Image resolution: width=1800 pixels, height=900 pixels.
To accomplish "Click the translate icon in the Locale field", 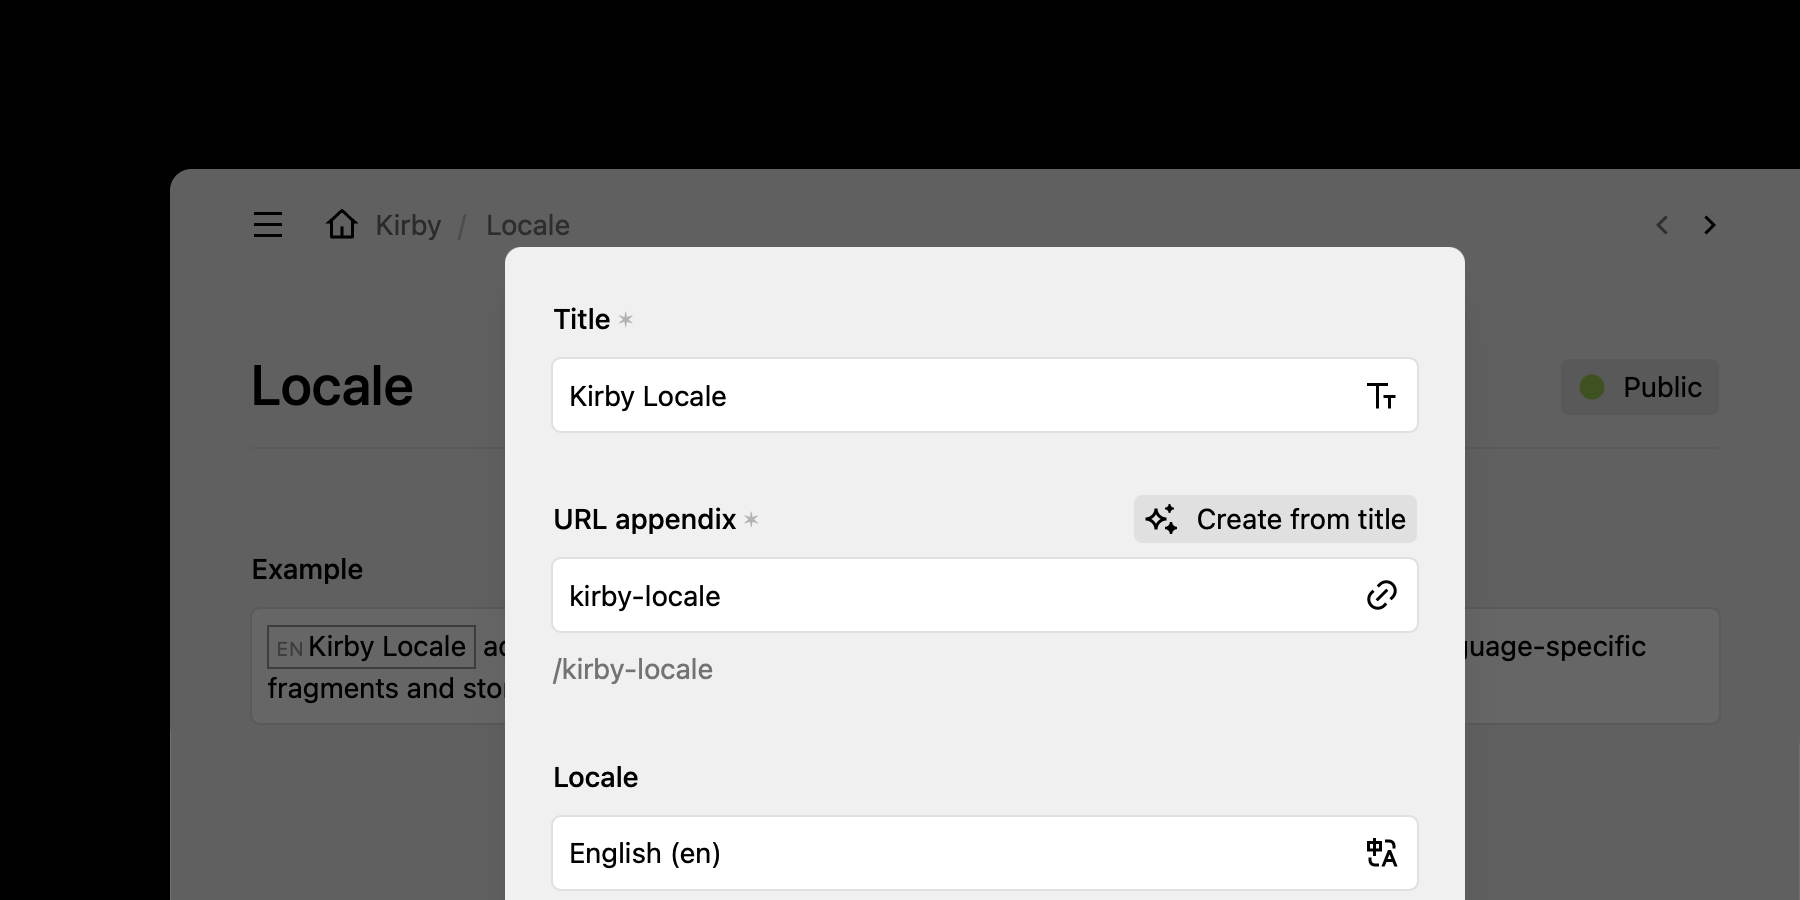I will click(x=1382, y=853).
